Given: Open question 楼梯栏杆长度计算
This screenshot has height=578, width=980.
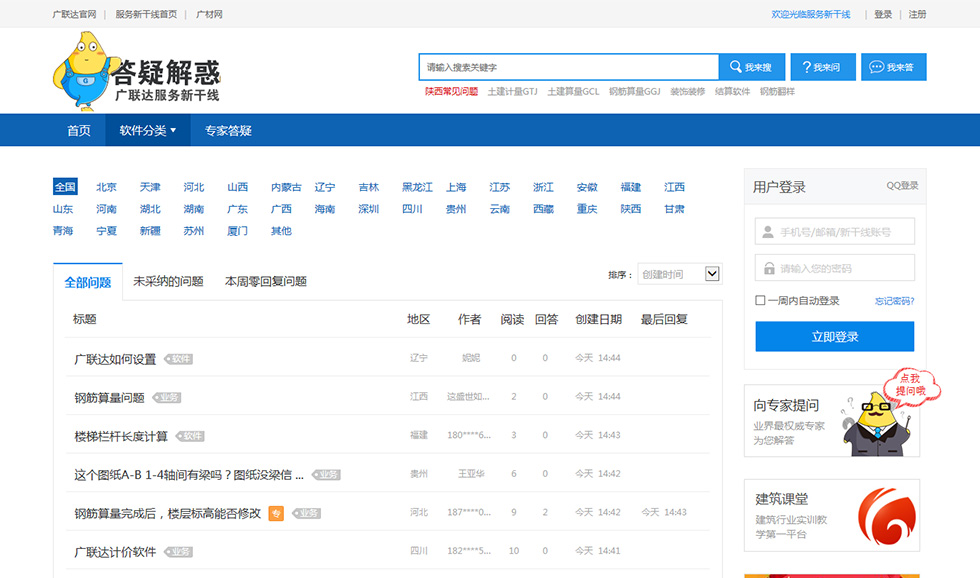Looking at the screenshot, I should tap(121, 436).
